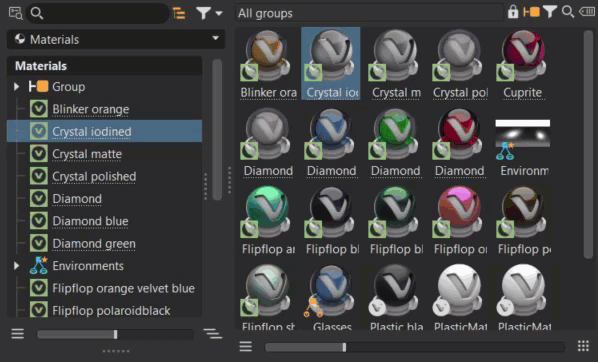Click the Materials column header
Screen dimensions: 598x362
(x=104, y=66)
